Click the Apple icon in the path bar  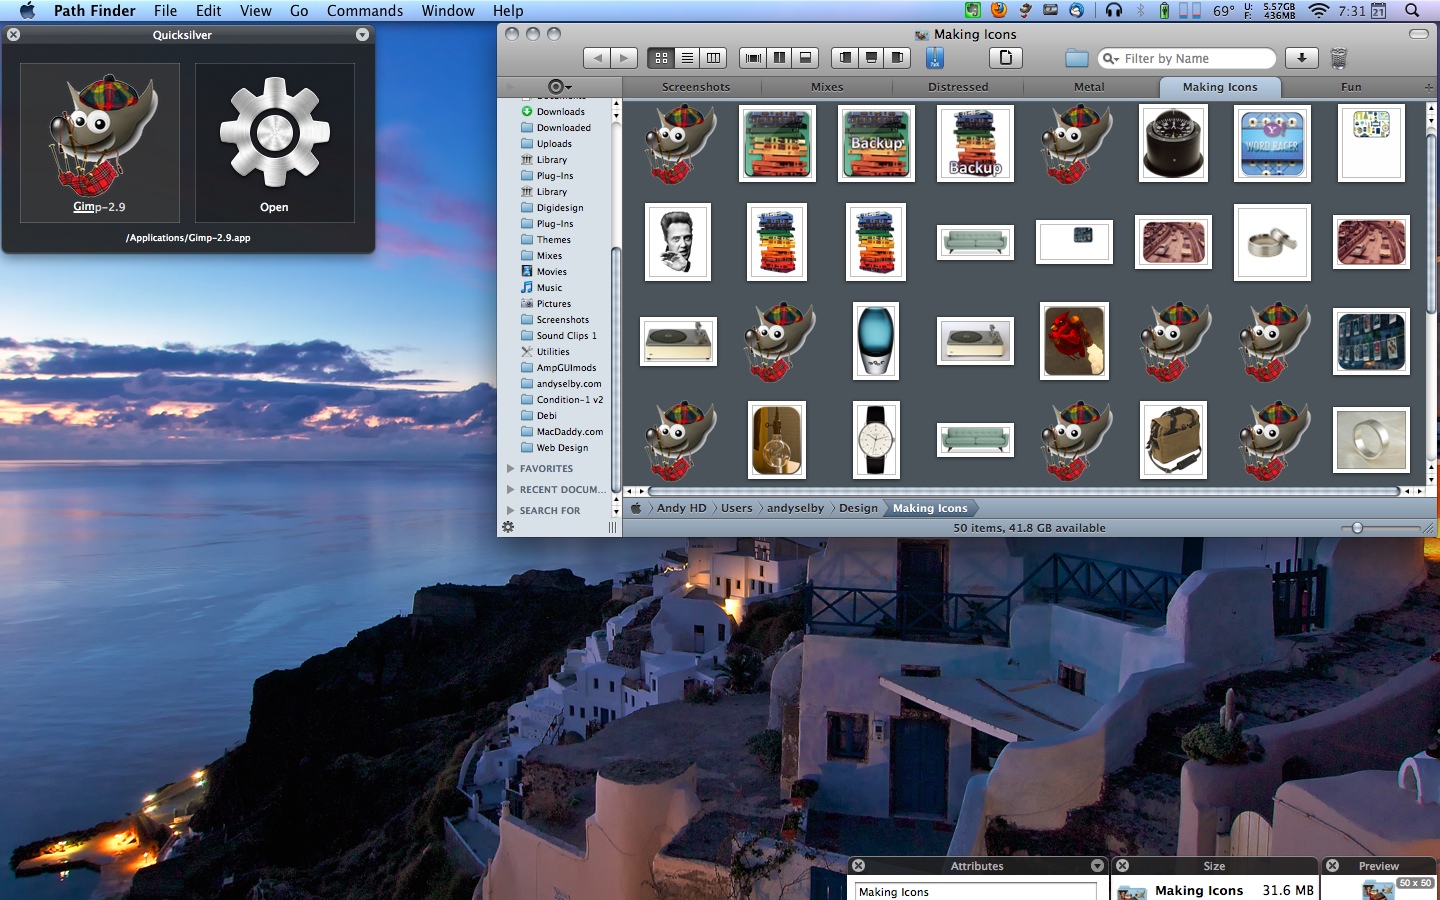[636, 508]
